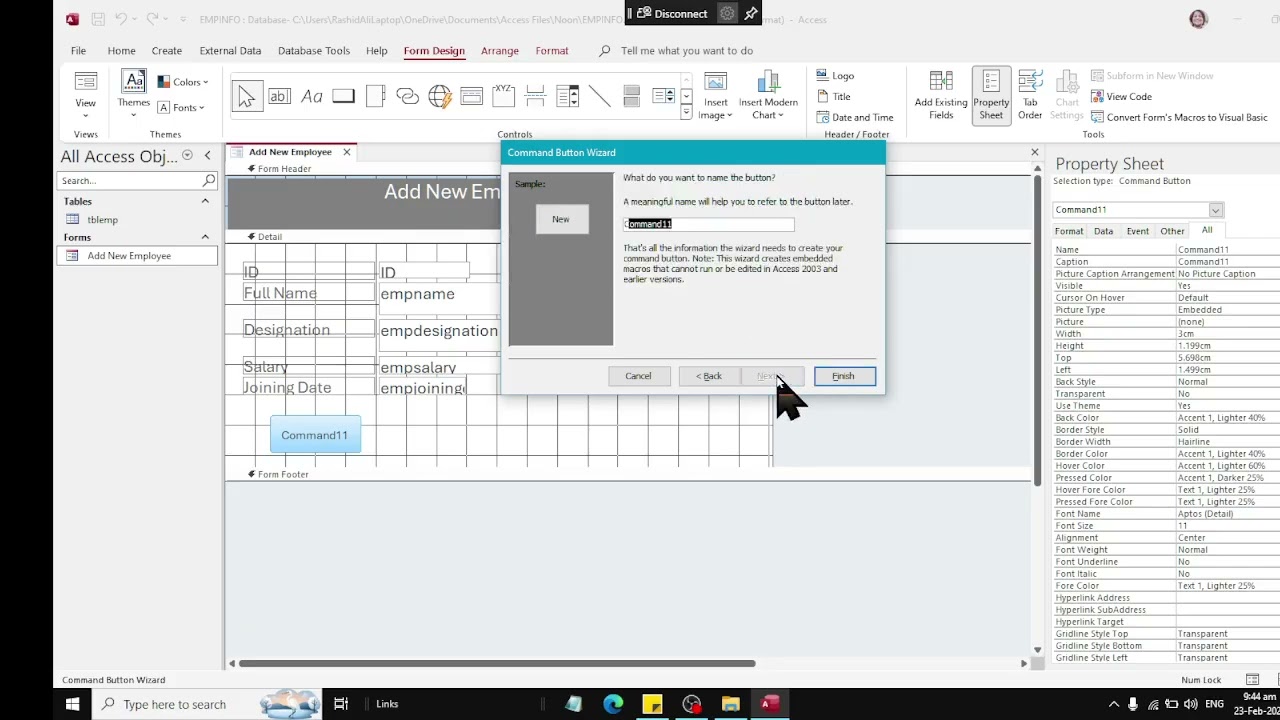1280x720 pixels.
Task: Select the Line control
Action: point(599,96)
